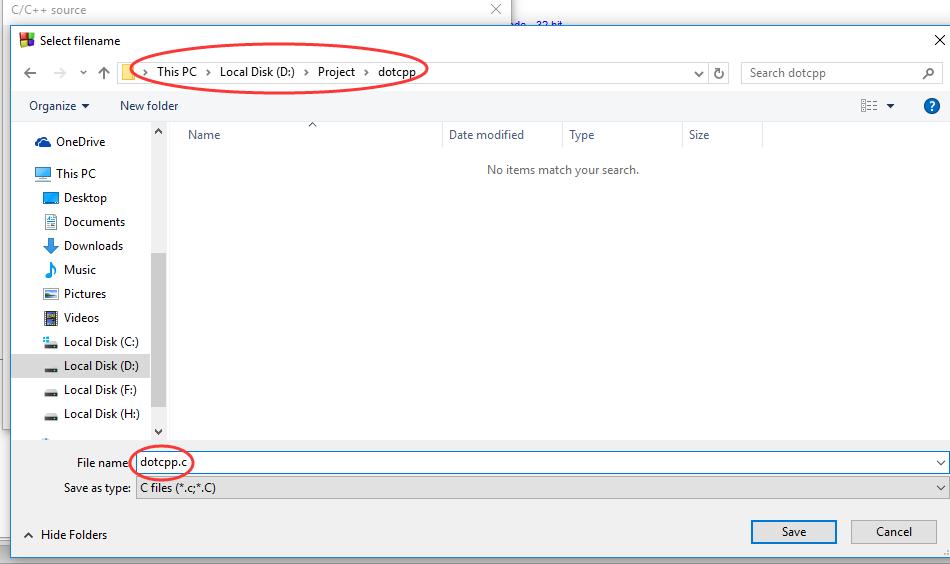This screenshot has height=564, width=950.
Task: Open the recent locations dropdown arrow
Action: pyautogui.click(x=83, y=73)
